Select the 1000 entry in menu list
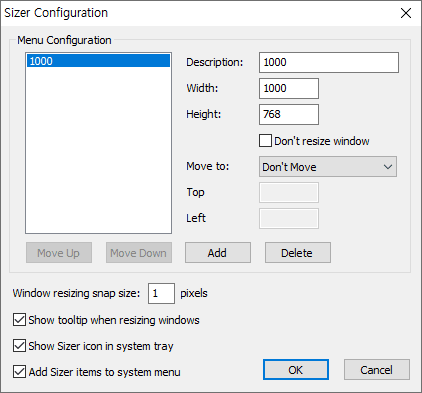Image resolution: width=422 pixels, height=393 pixels. [x=98, y=61]
